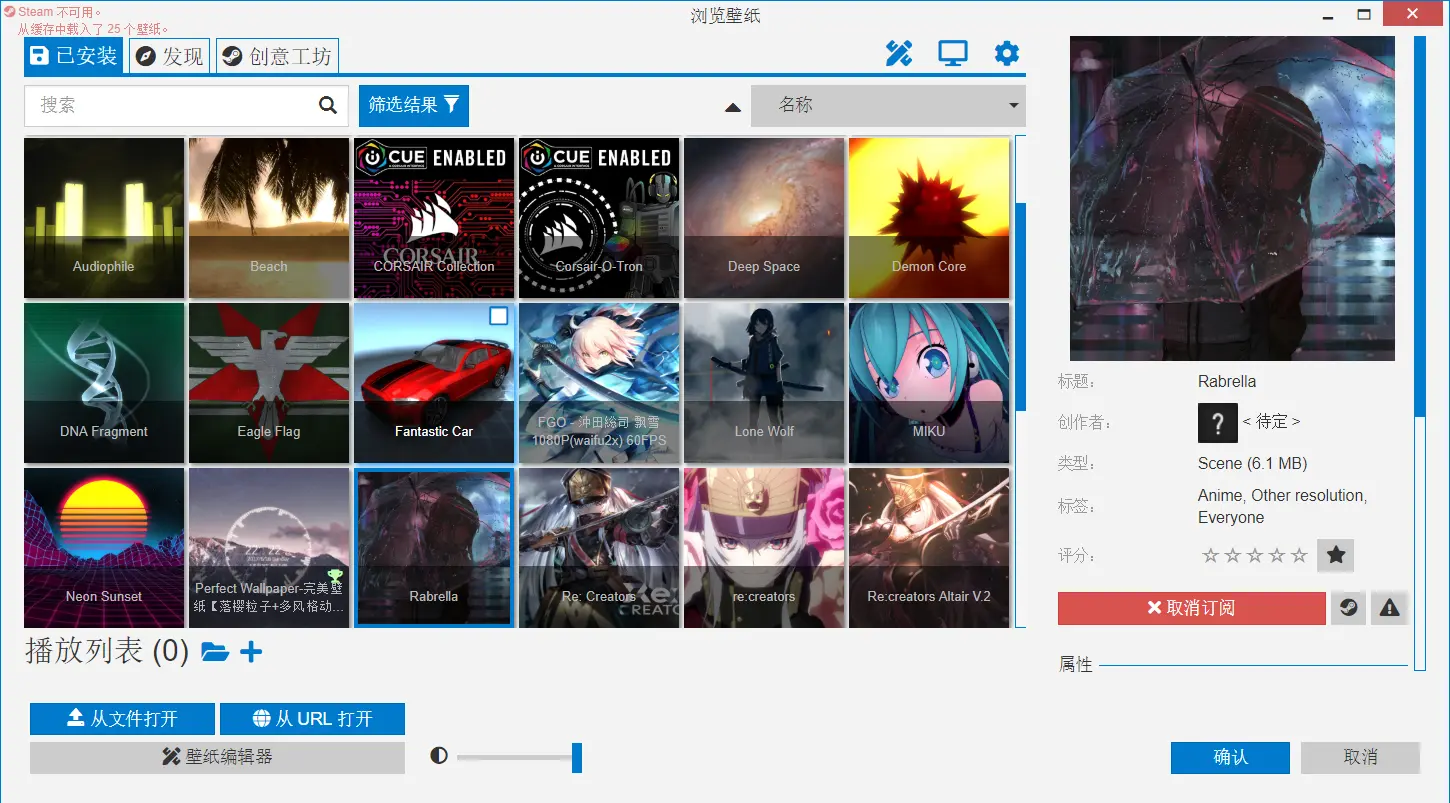Select the Audiophile wallpaper
The width and height of the screenshot is (1450, 803).
coord(104,218)
